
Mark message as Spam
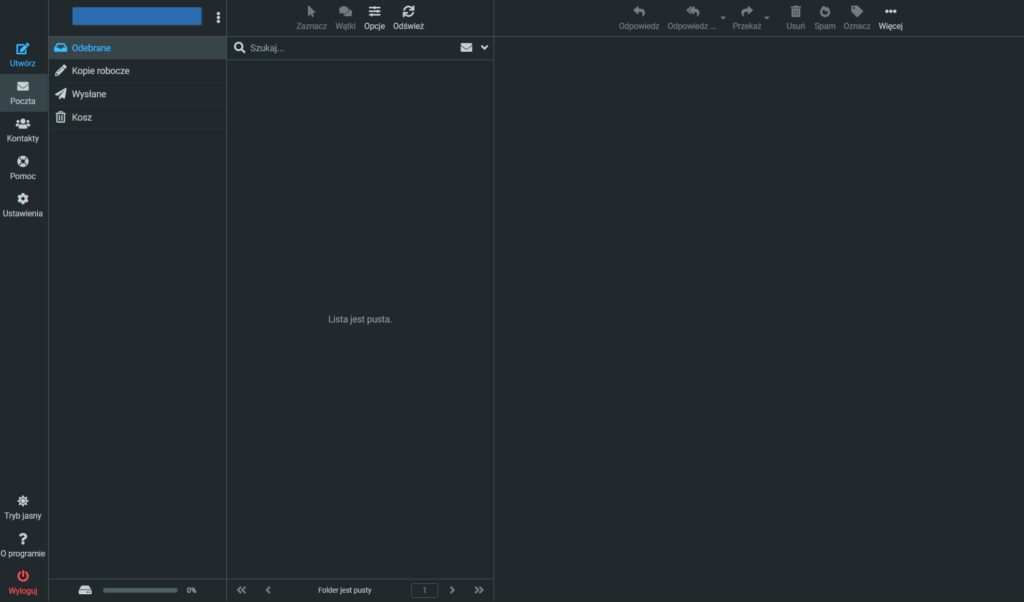(x=825, y=12)
